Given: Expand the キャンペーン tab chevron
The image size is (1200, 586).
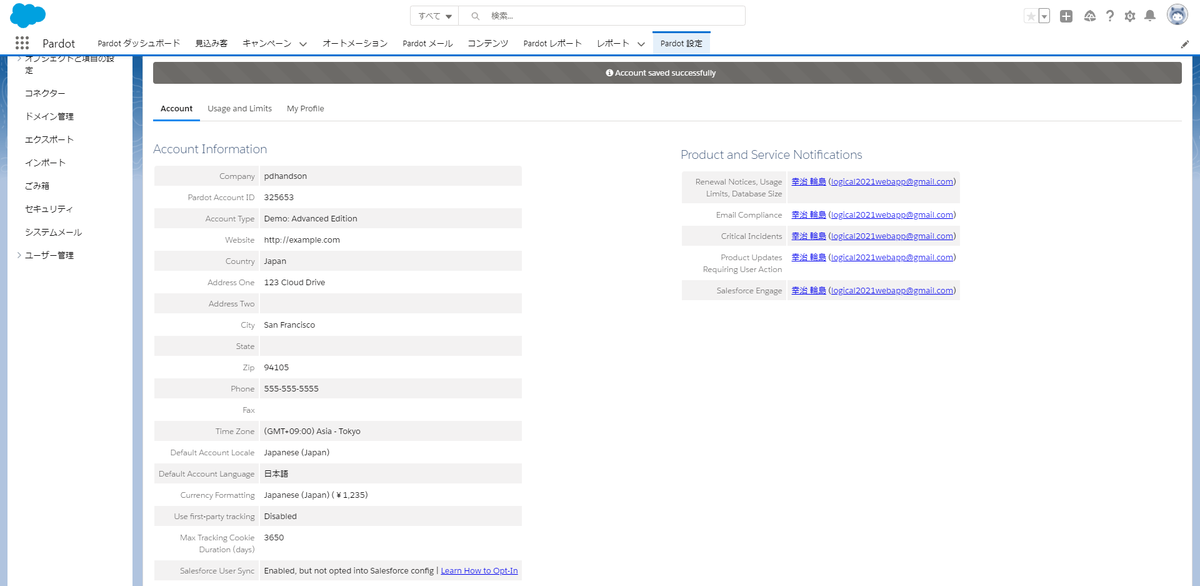Looking at the screenshot, I should (x=303, y=44).
